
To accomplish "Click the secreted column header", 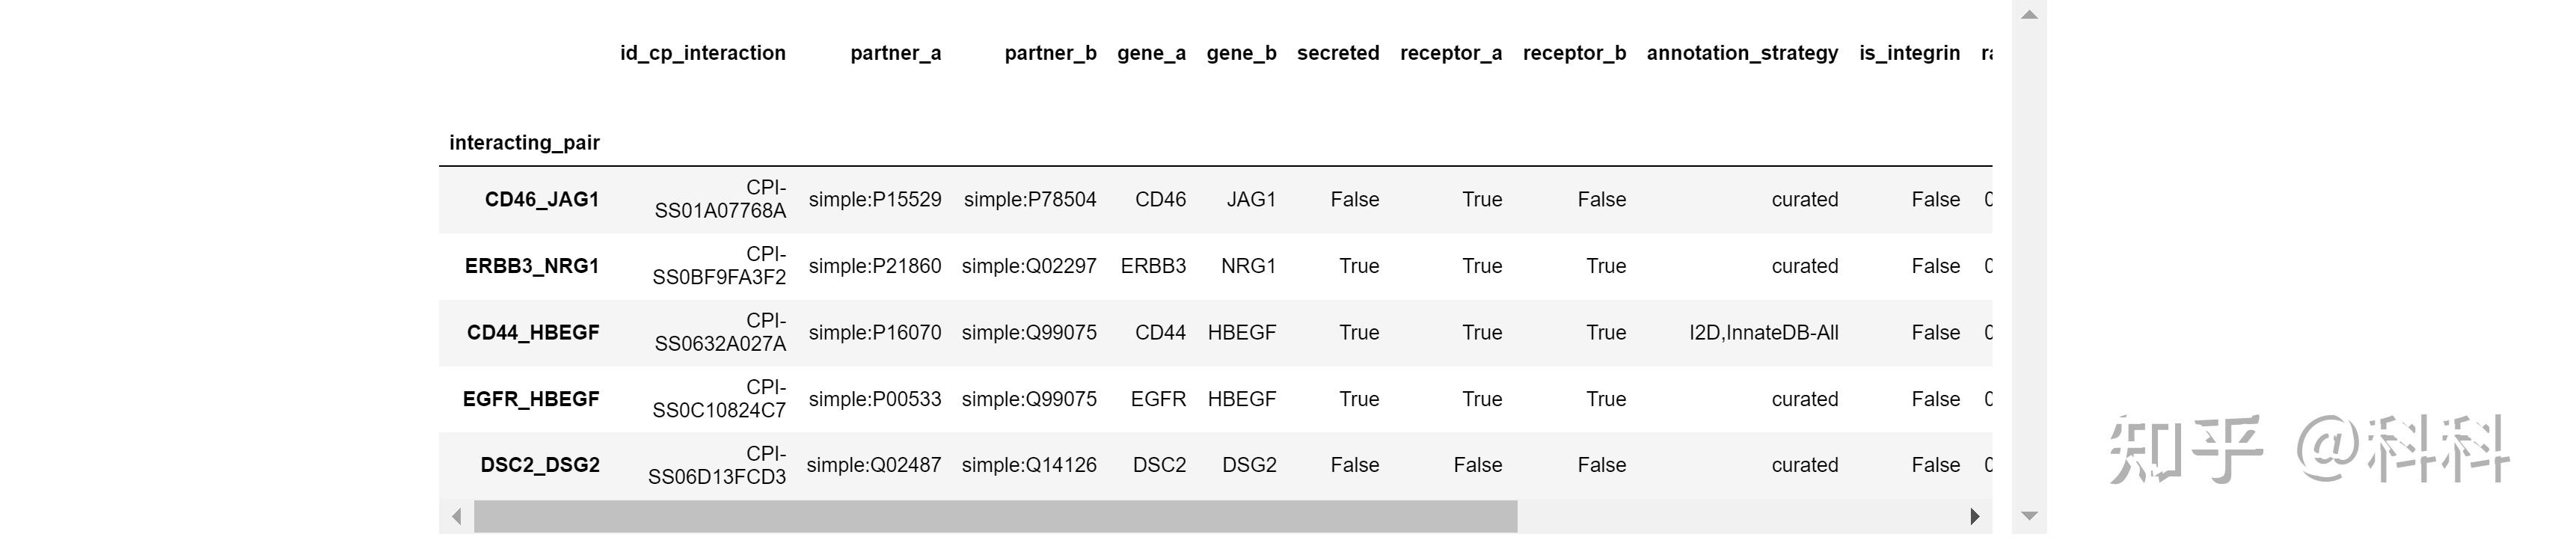I will point(1338,53).
